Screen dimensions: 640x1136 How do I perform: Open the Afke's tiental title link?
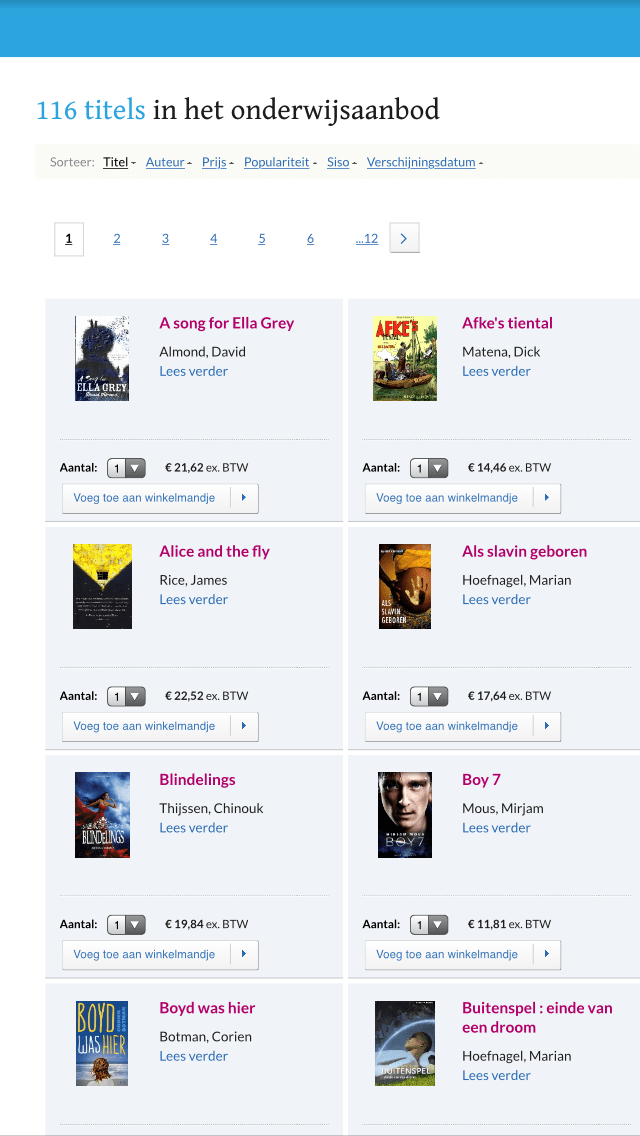tap(507, 323)
